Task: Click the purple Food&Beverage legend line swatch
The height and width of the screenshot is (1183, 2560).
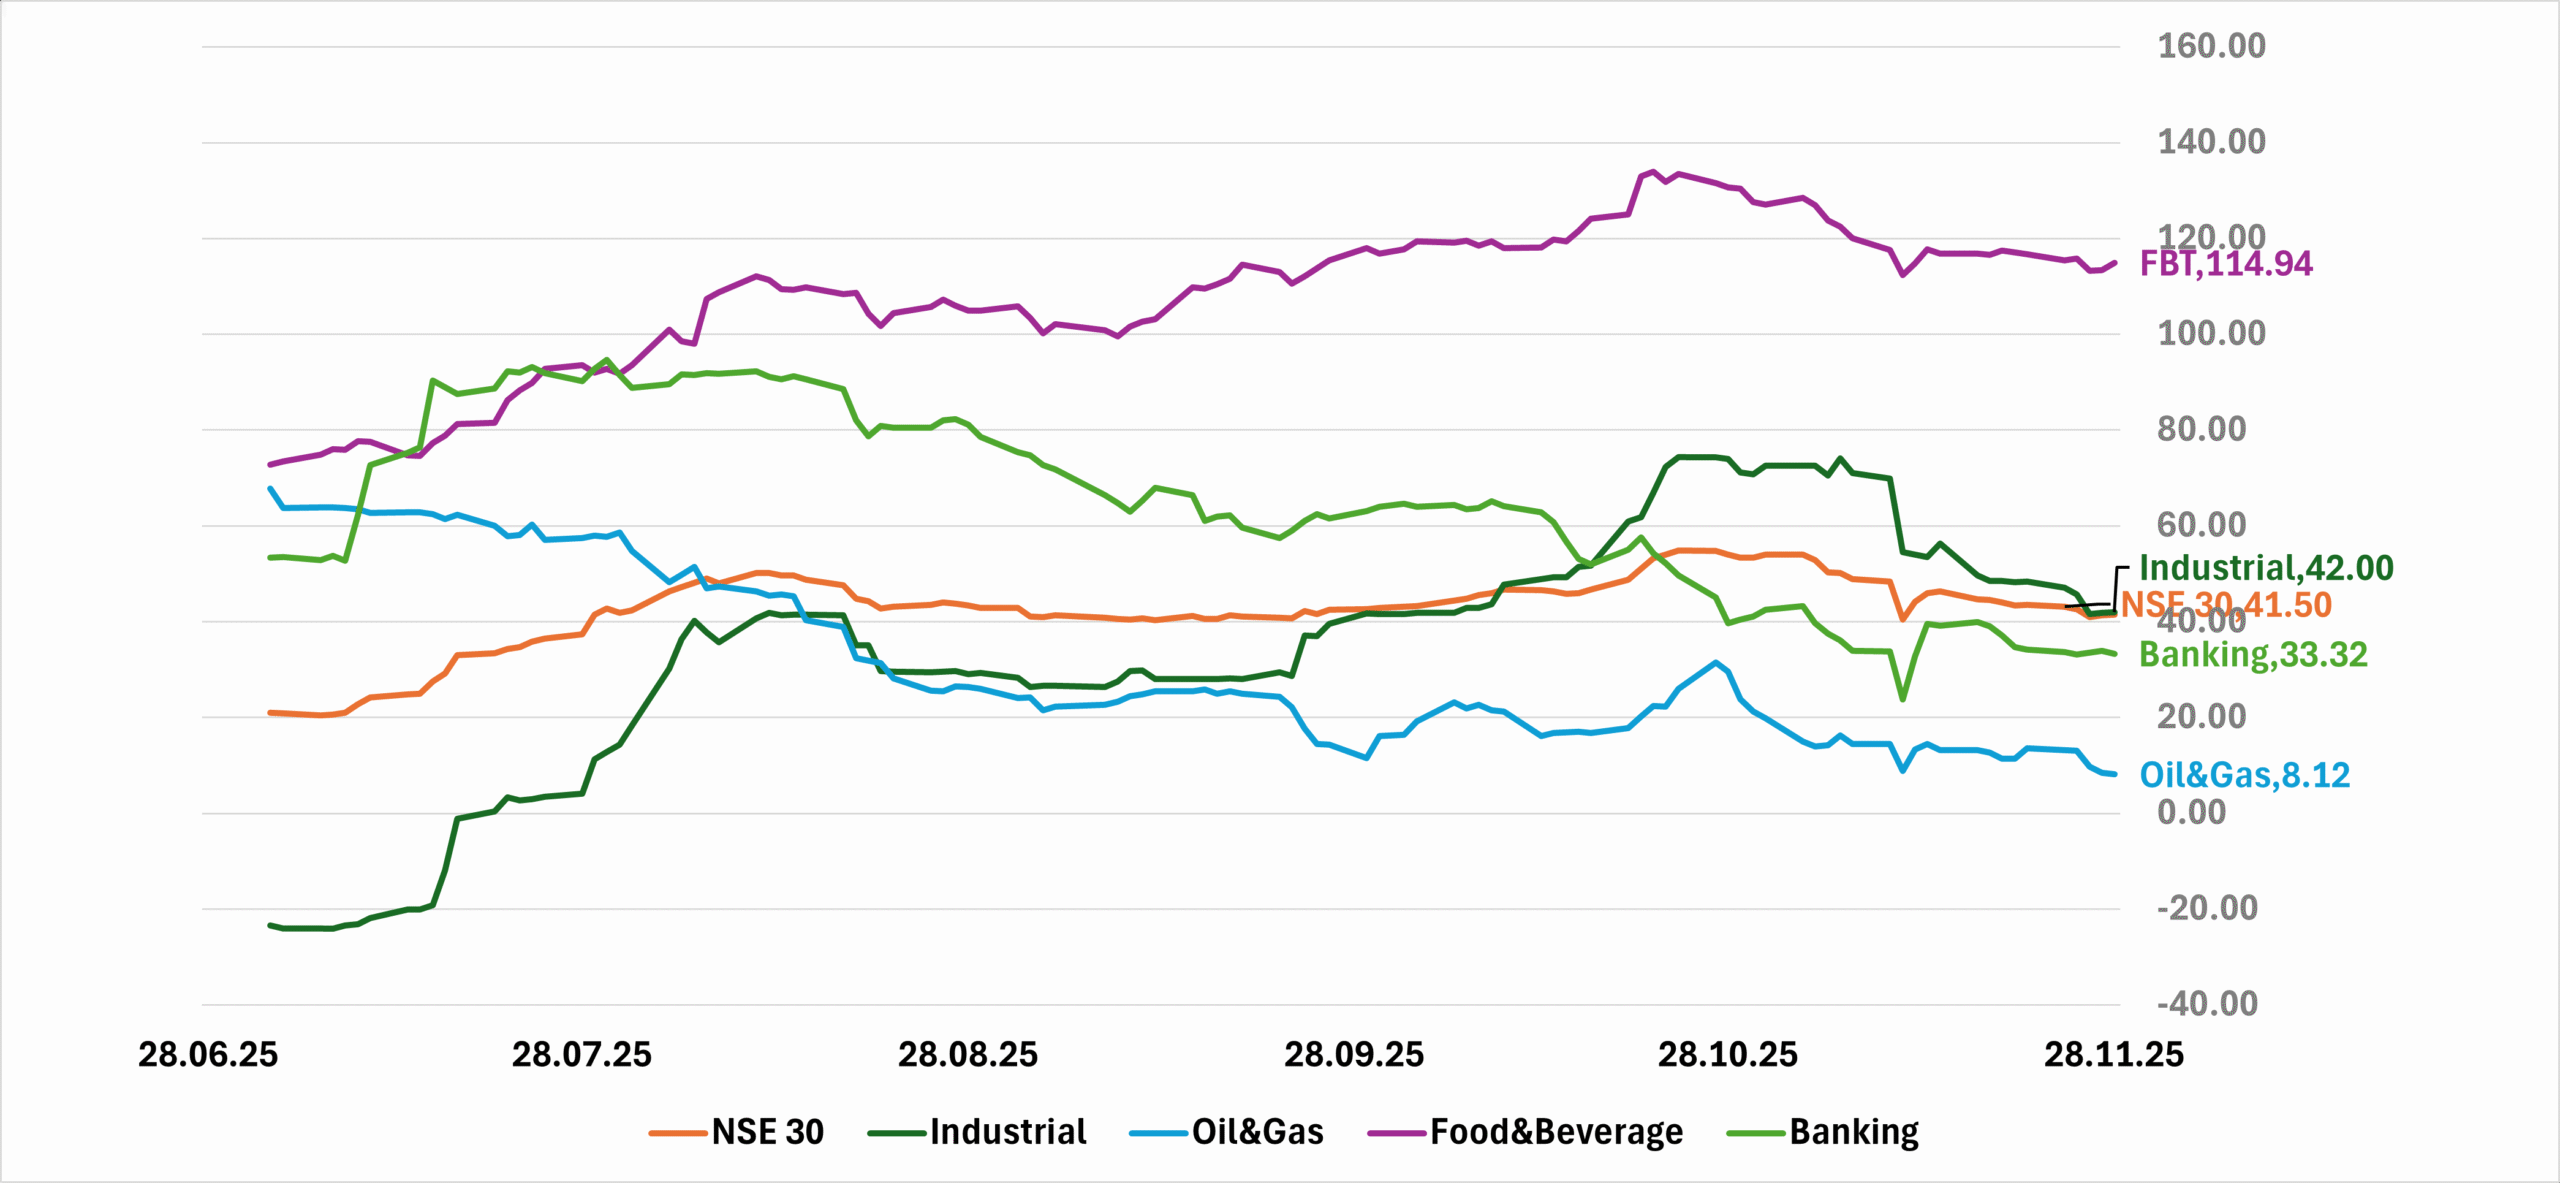Action: (1397, 1133)
